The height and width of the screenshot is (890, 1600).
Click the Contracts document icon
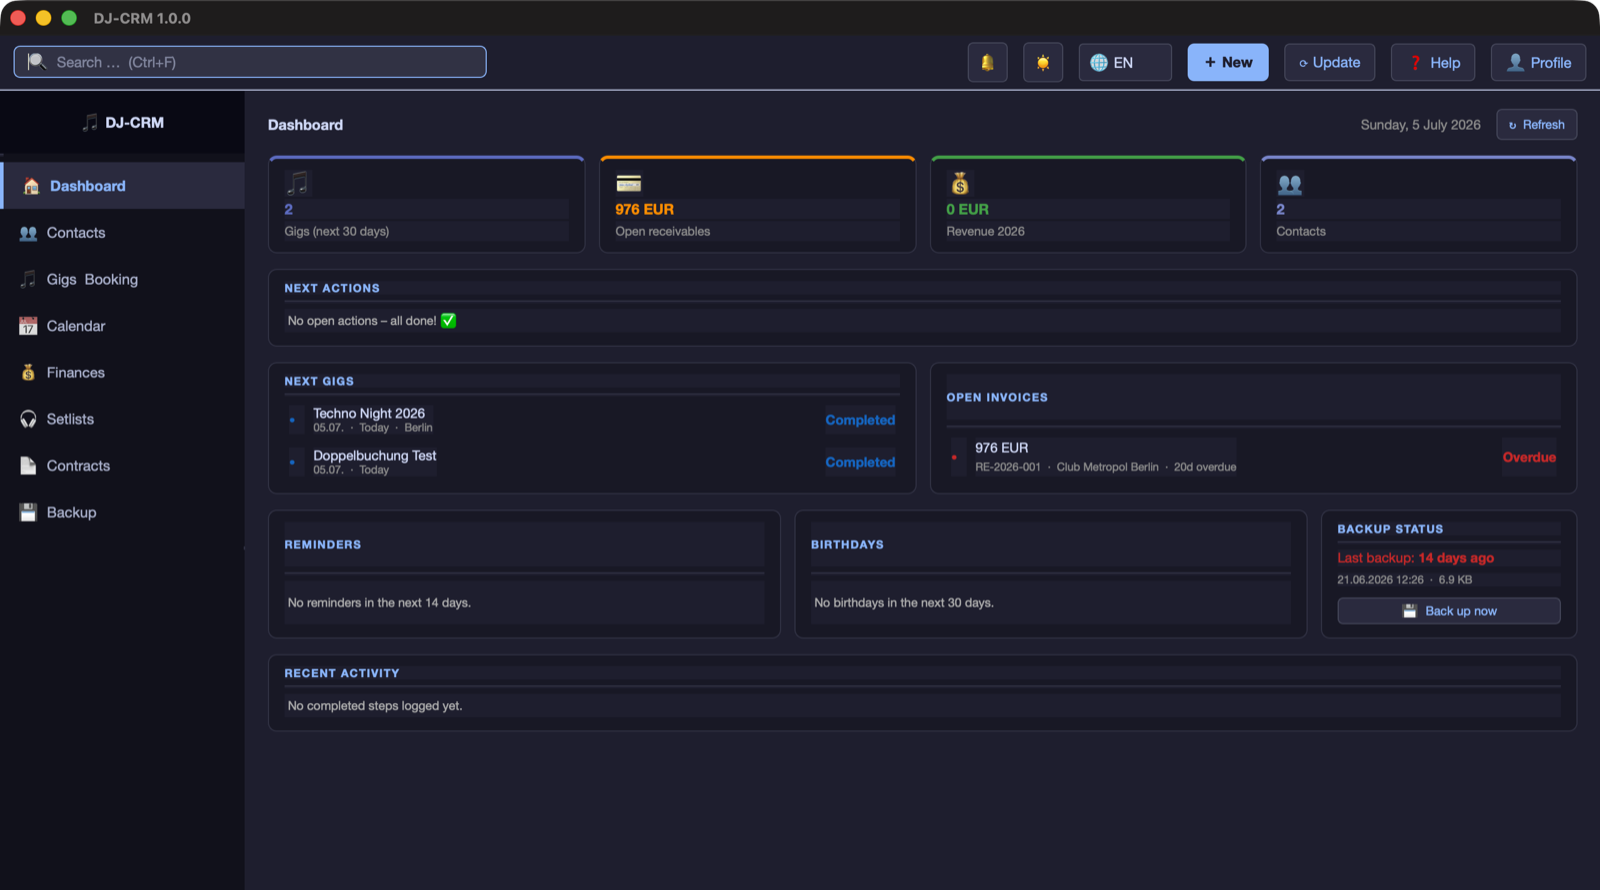click(28, 466)
